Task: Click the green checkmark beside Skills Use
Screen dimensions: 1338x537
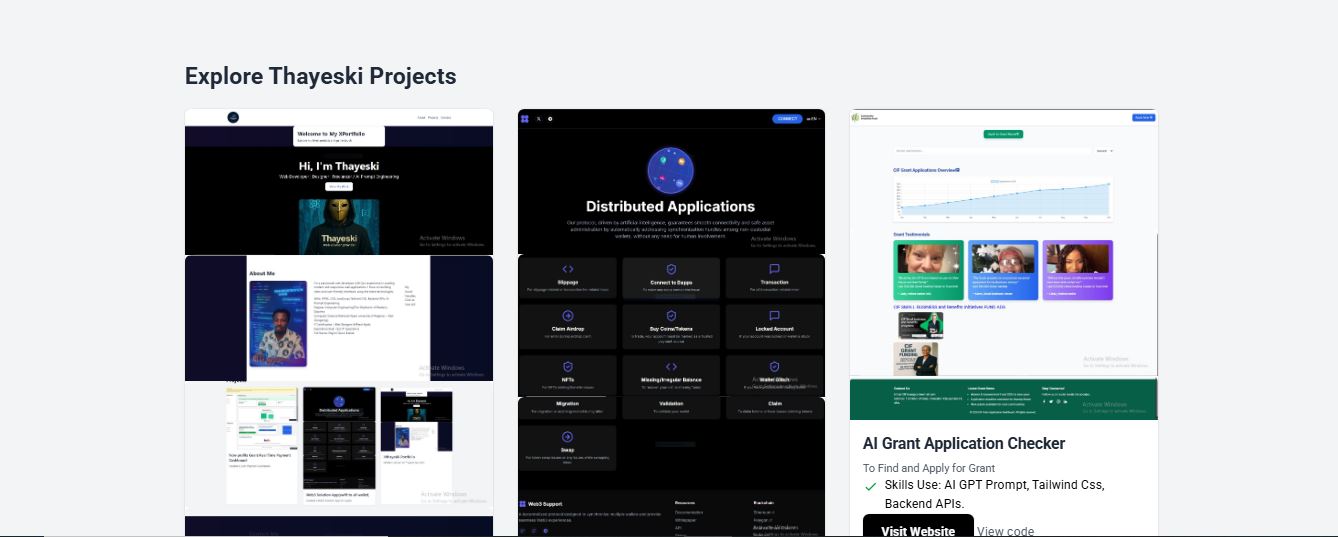Action: [871, 487]
